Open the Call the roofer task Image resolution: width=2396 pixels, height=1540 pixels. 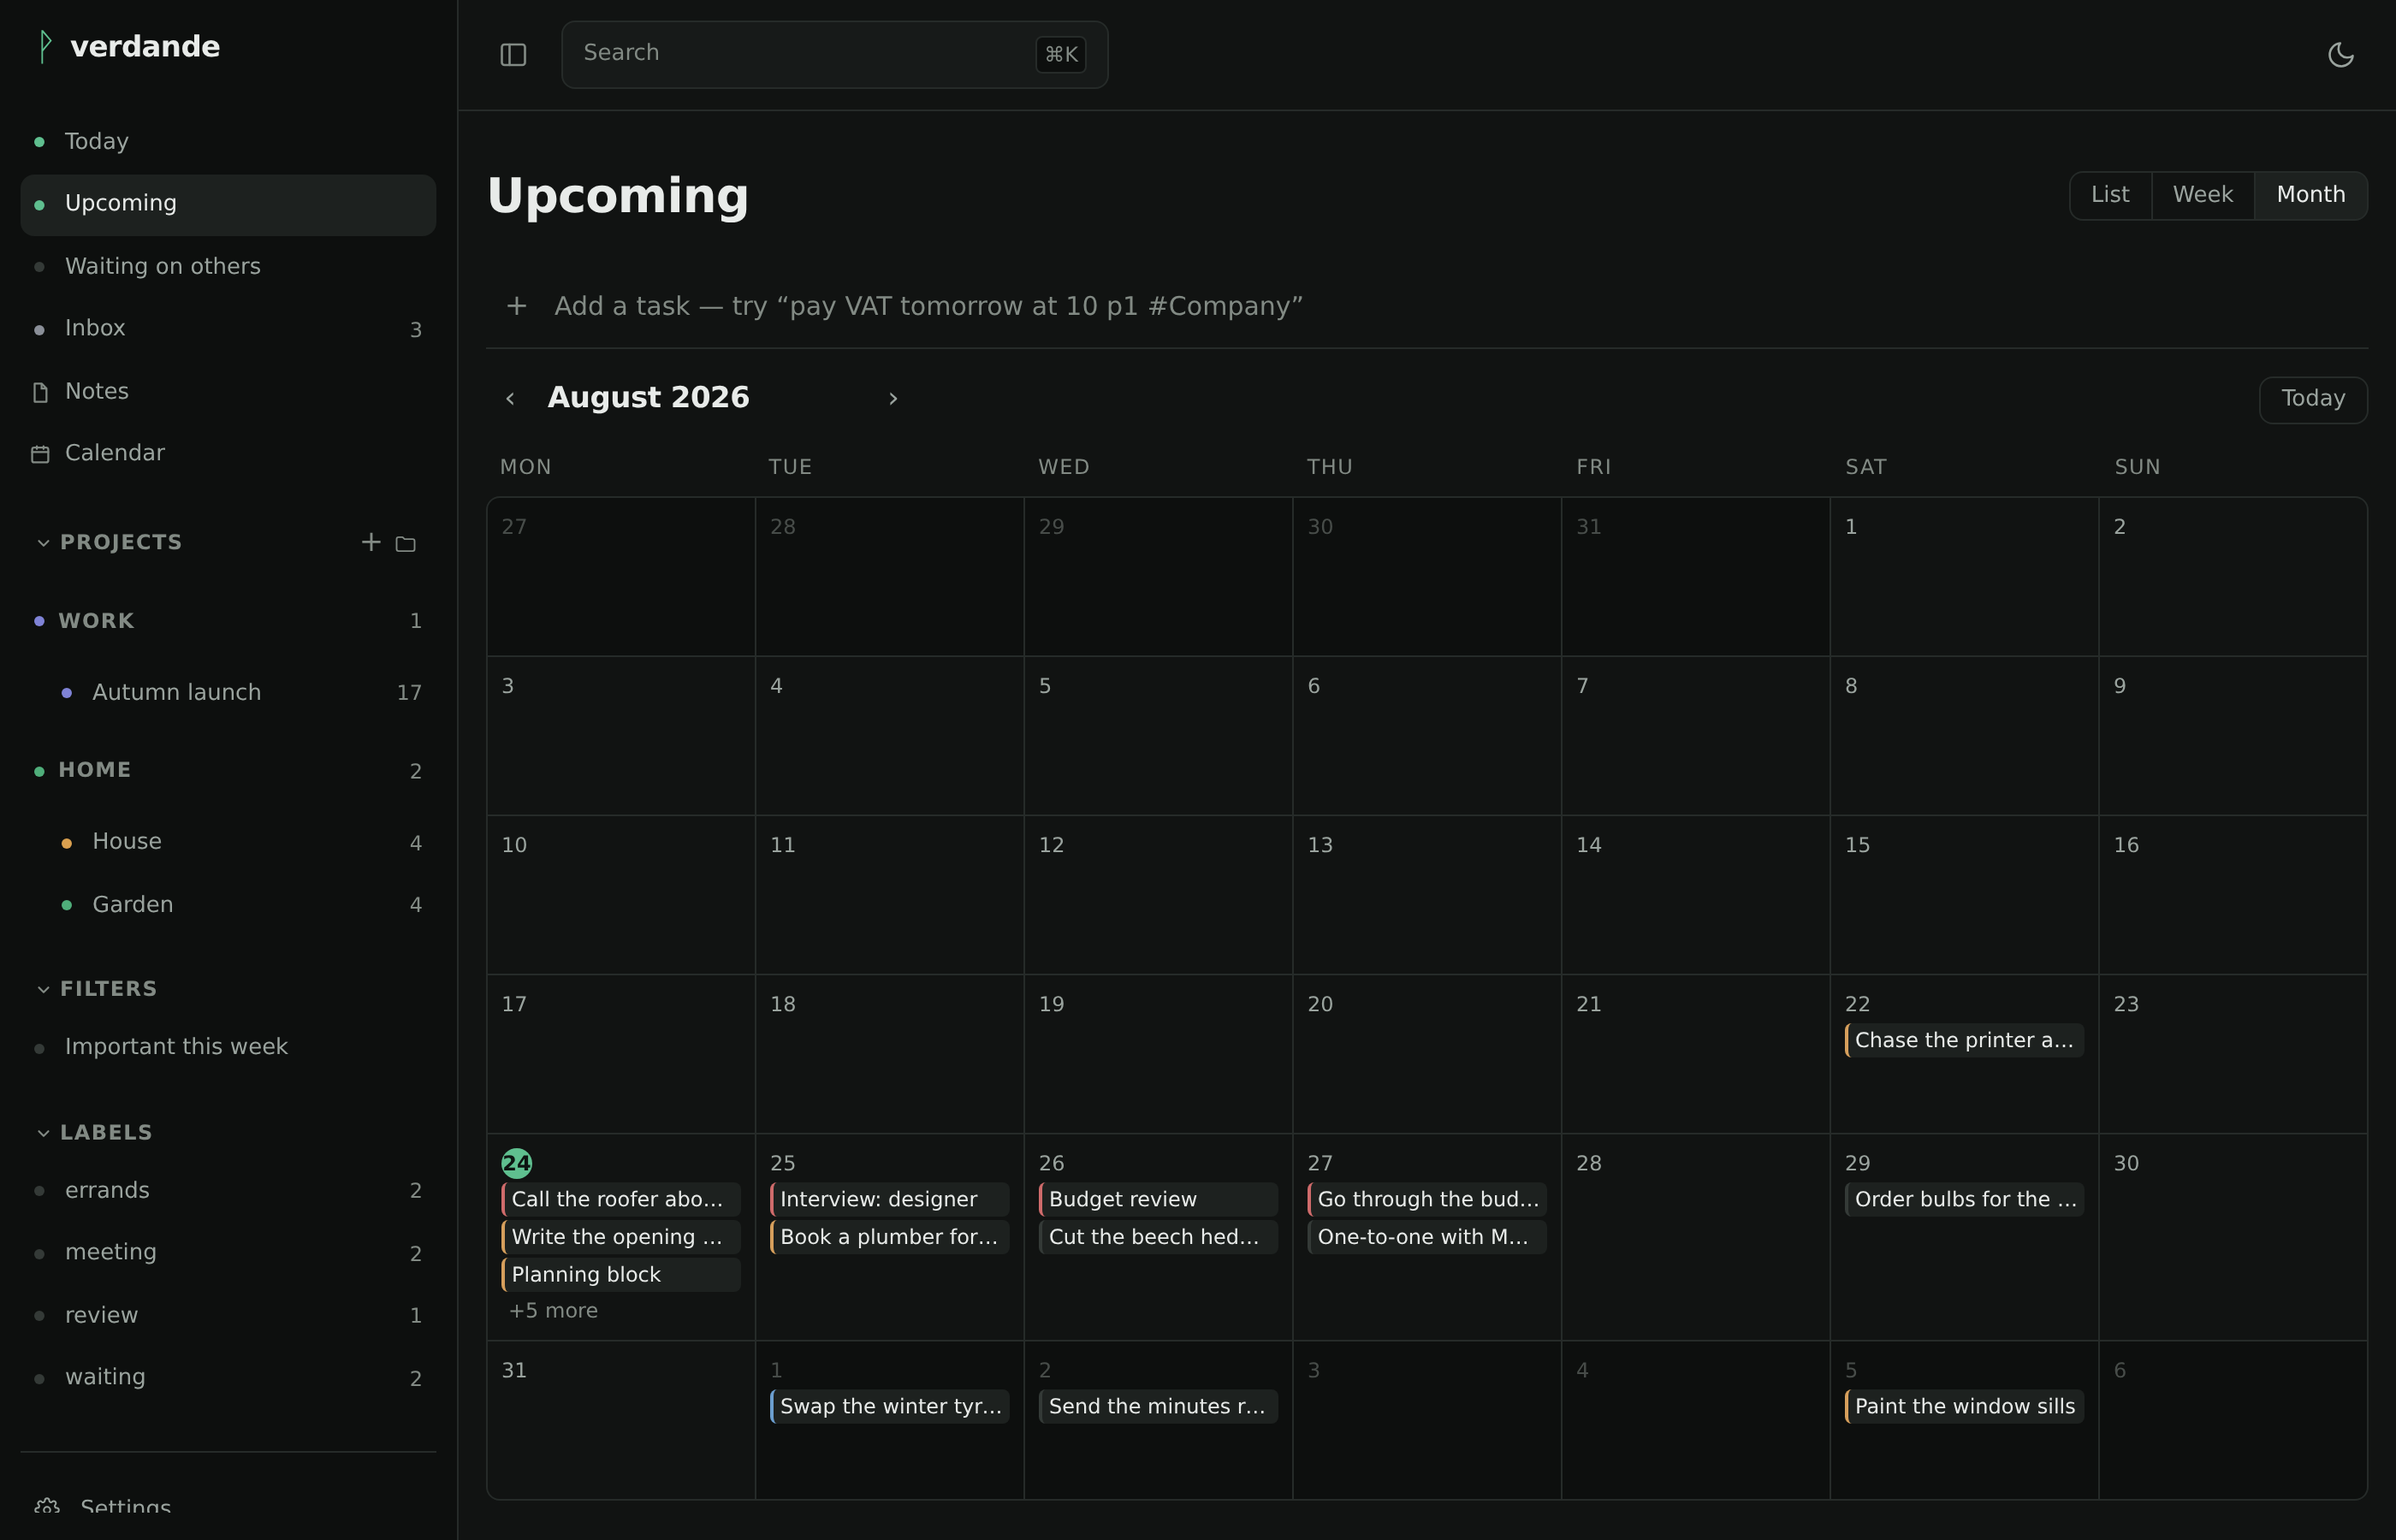[620, 1199]
